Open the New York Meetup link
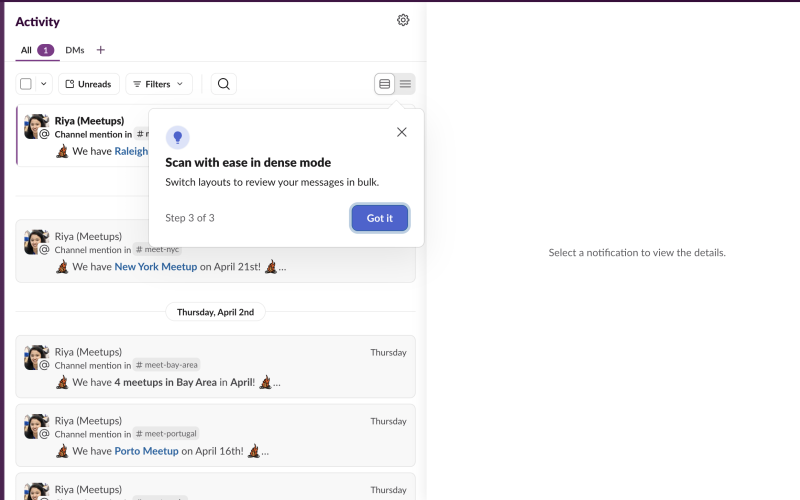 pos(155,267)
